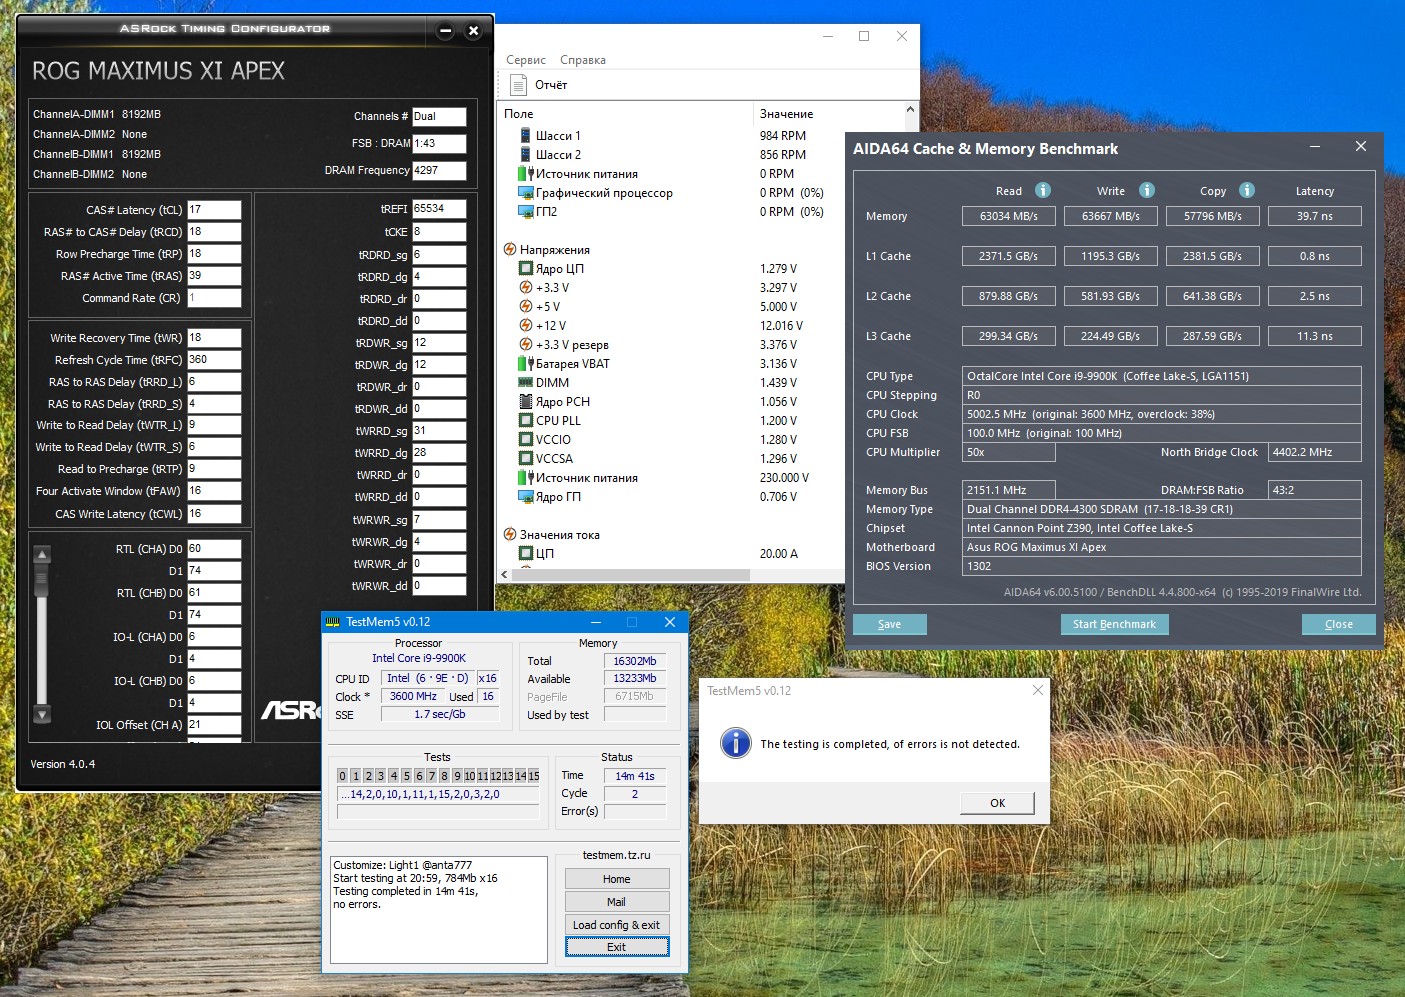Screen dimensions: 1405x997
Task: Click the icon of +3.3 V 3.297 V row
Action: coord(525,287)
